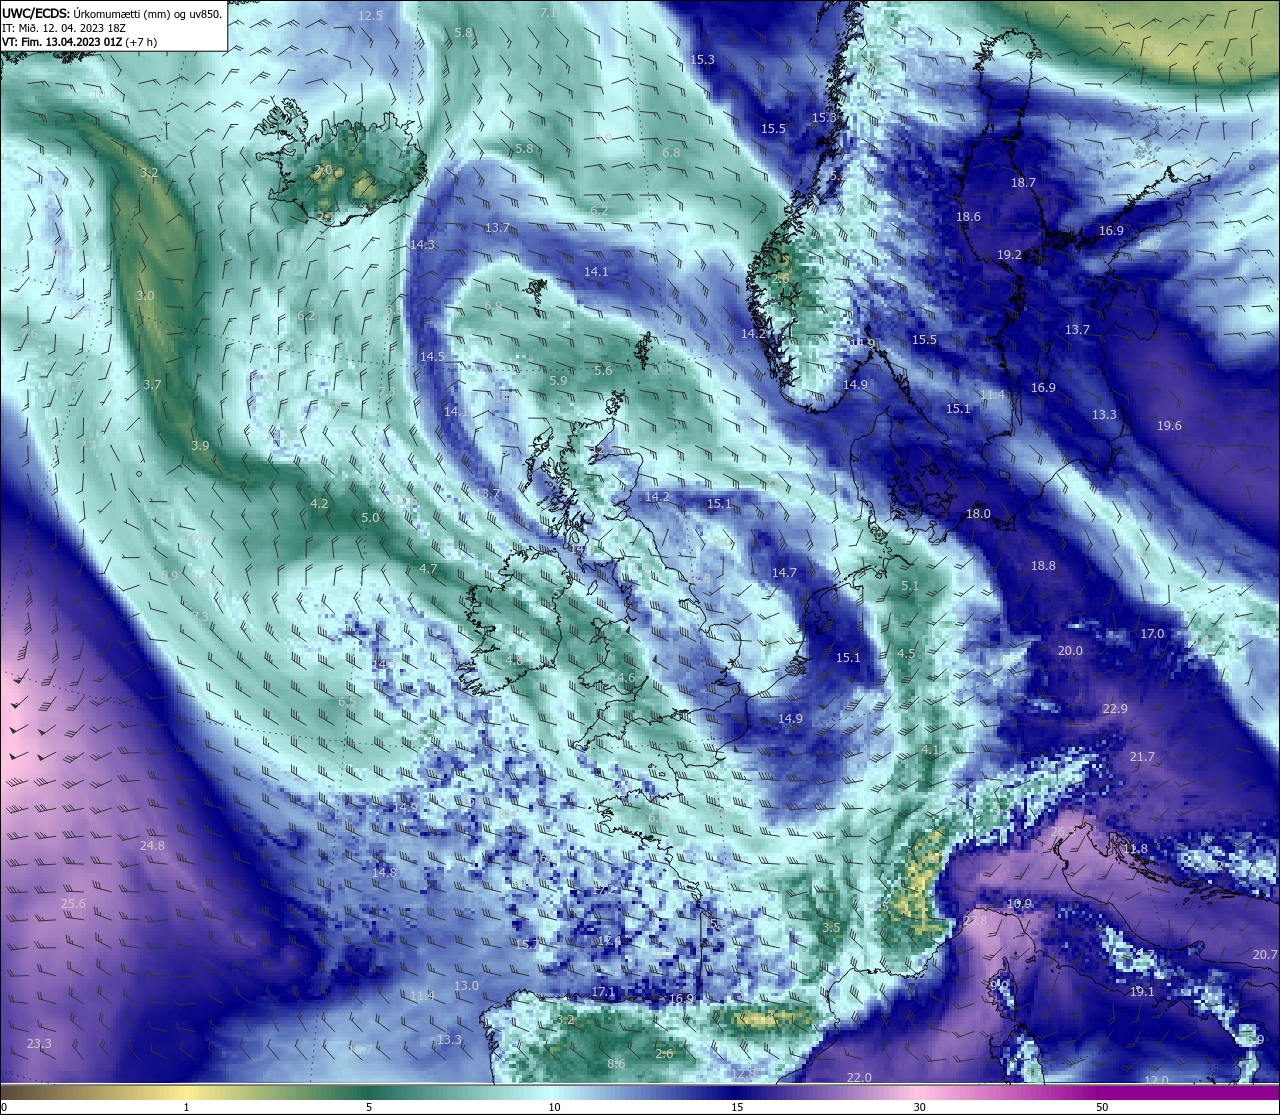This screenshot has width=1280, height=1115.
Task: Select the 24.8 value over the Atlantic
Action: 152,846
